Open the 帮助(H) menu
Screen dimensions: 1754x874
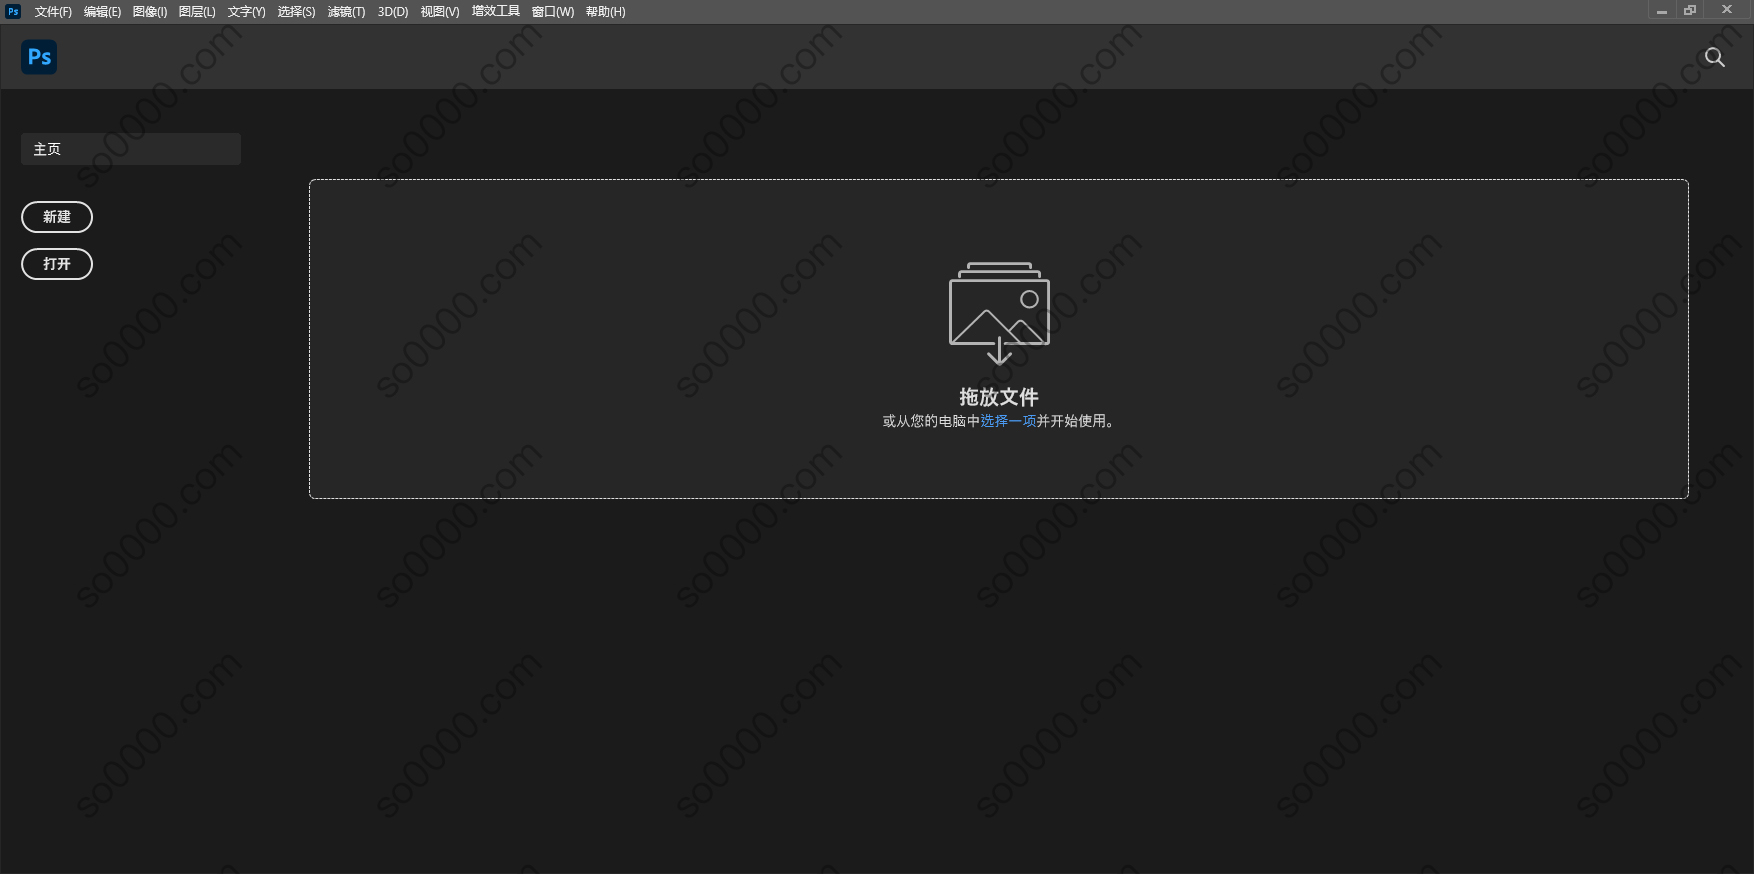point(606,12)
